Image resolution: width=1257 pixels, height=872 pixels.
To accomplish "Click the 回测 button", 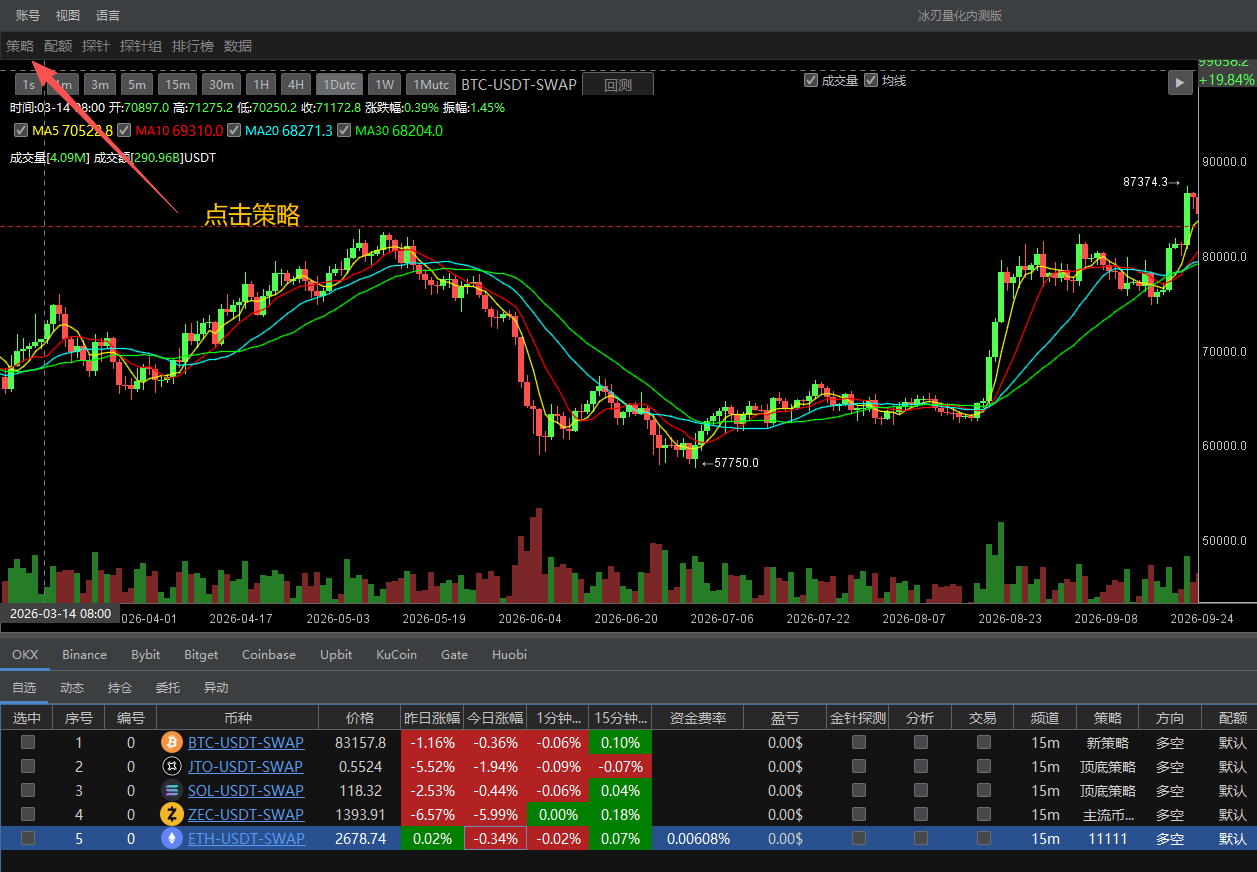I will tap(618, 85).
